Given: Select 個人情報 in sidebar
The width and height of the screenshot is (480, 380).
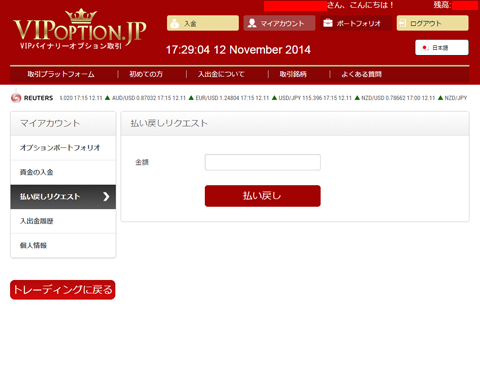Looking at the screenshot, I should click(x=63, y=245).
